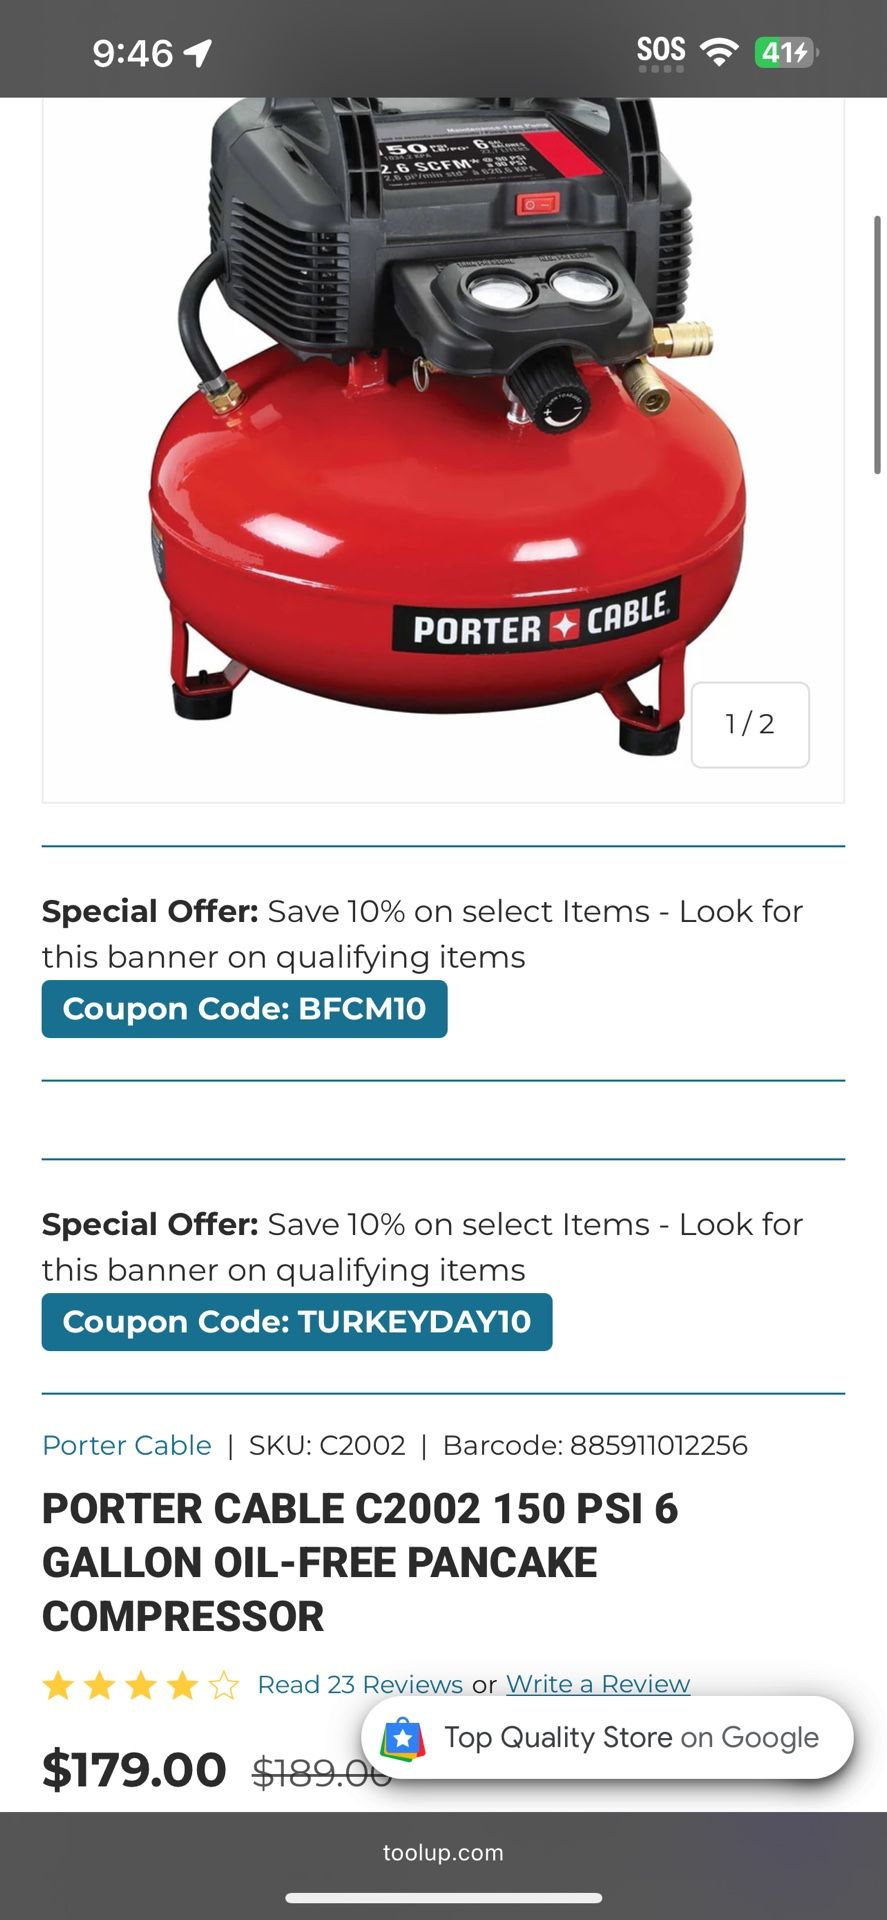Tap the Google store shopping bag icon
The image size is (887, 1920).
[x=403, y=1739]
